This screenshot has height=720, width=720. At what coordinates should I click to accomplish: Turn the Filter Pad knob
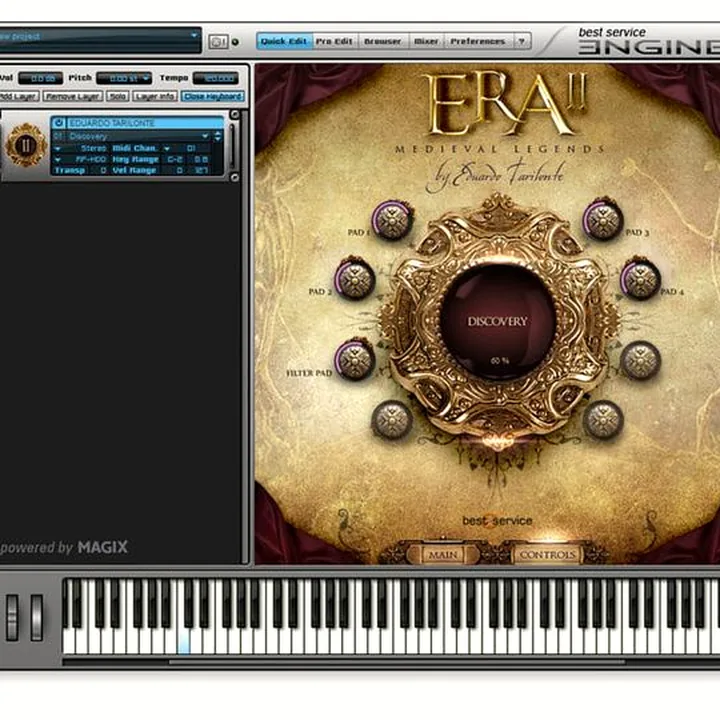point(354,360)
